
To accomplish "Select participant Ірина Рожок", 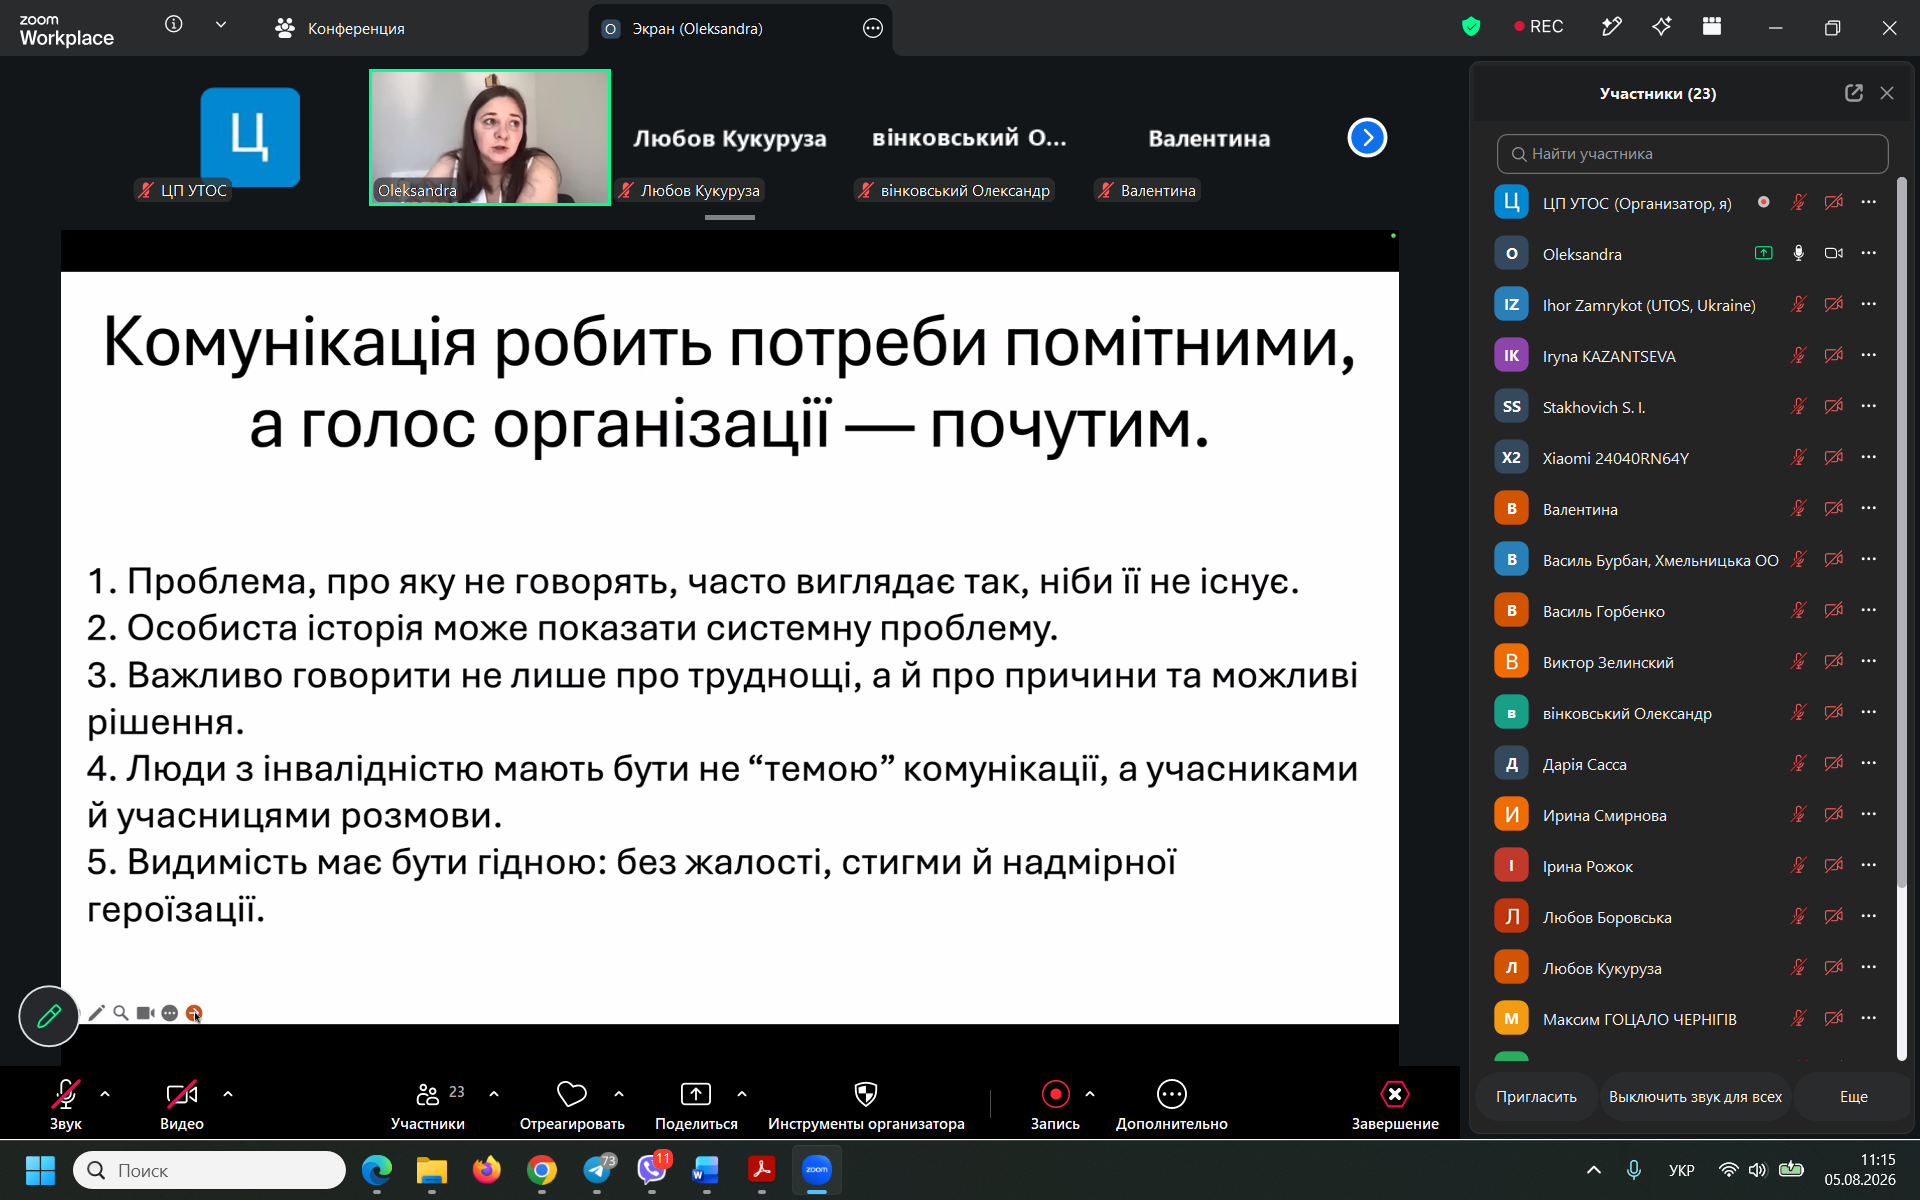I will [x=1686, y=866].
